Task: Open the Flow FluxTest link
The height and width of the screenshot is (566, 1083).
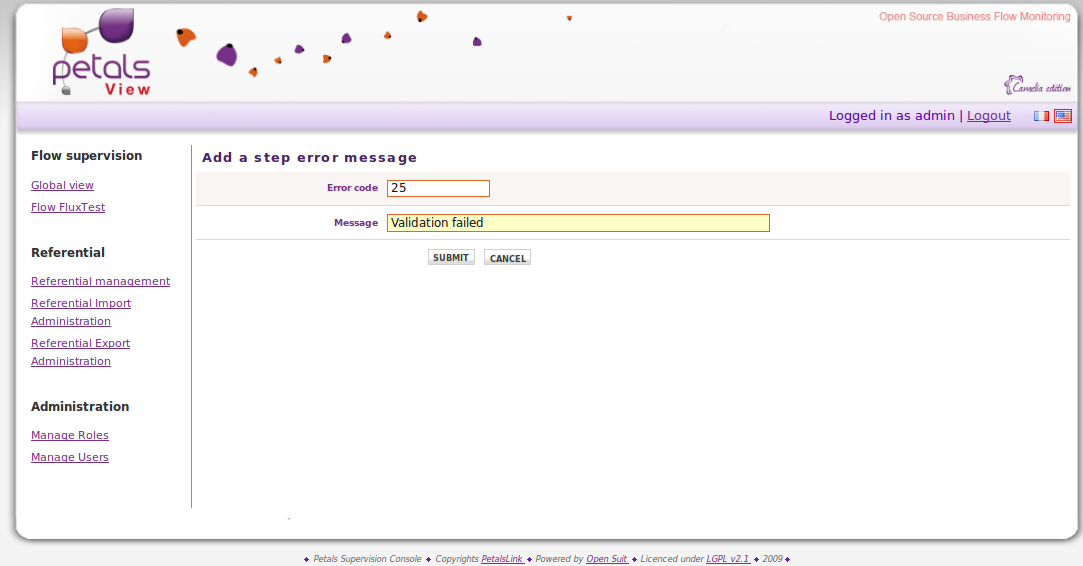Action: click(x=68, y=207)
